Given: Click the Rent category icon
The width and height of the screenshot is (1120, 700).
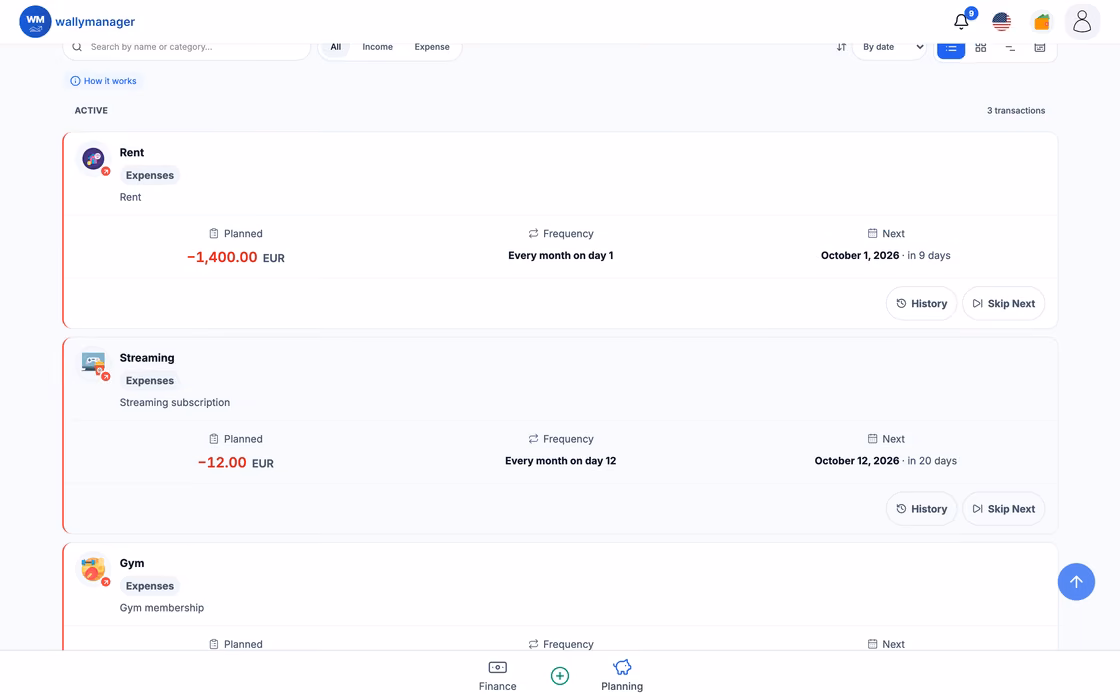Looking at the screenshot, I should [94, 159].
